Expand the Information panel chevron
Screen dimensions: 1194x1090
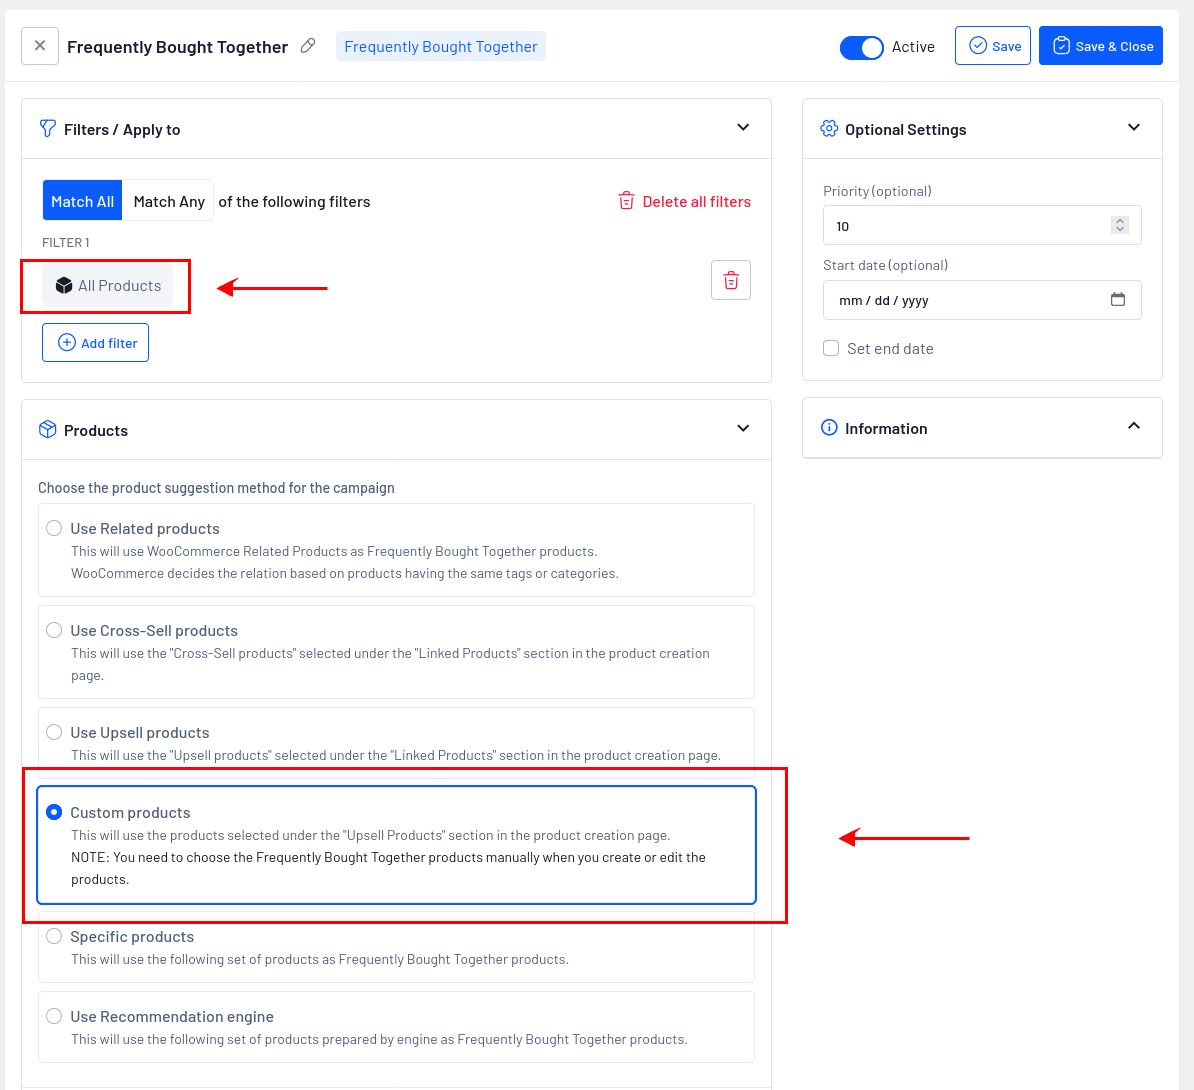pyautogui.click(x=1134, y=426)
